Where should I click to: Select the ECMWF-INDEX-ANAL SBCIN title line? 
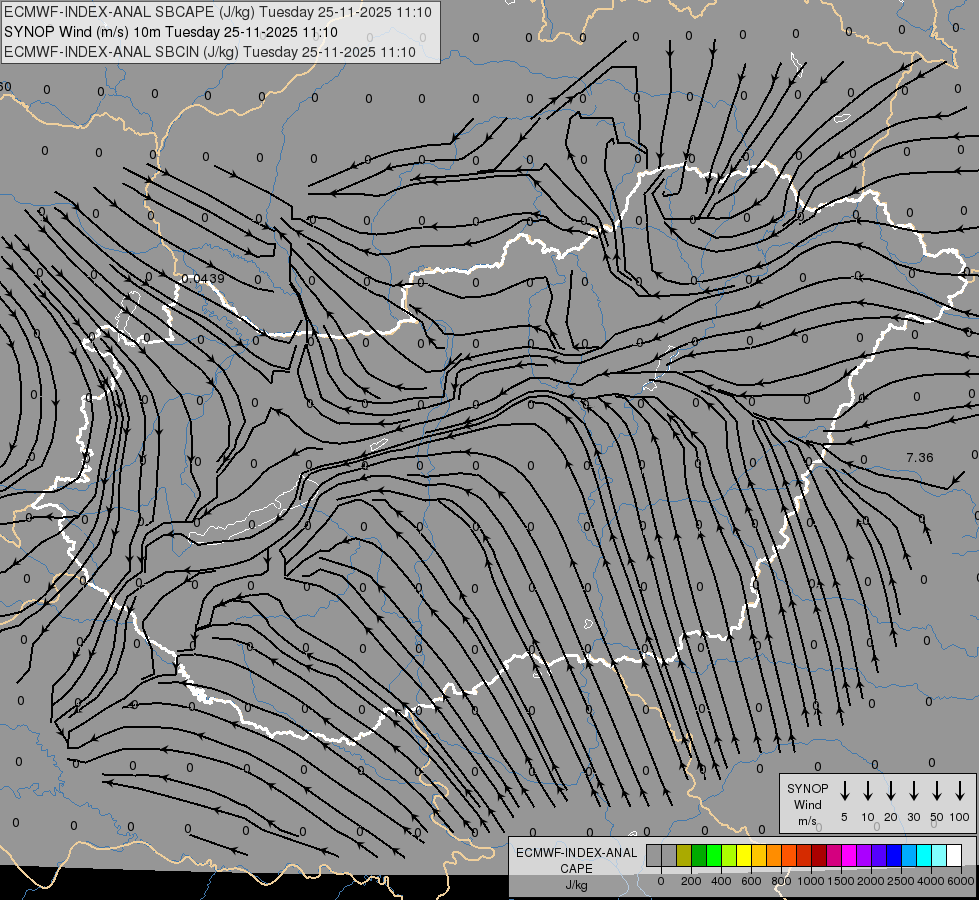pos(210,52)
